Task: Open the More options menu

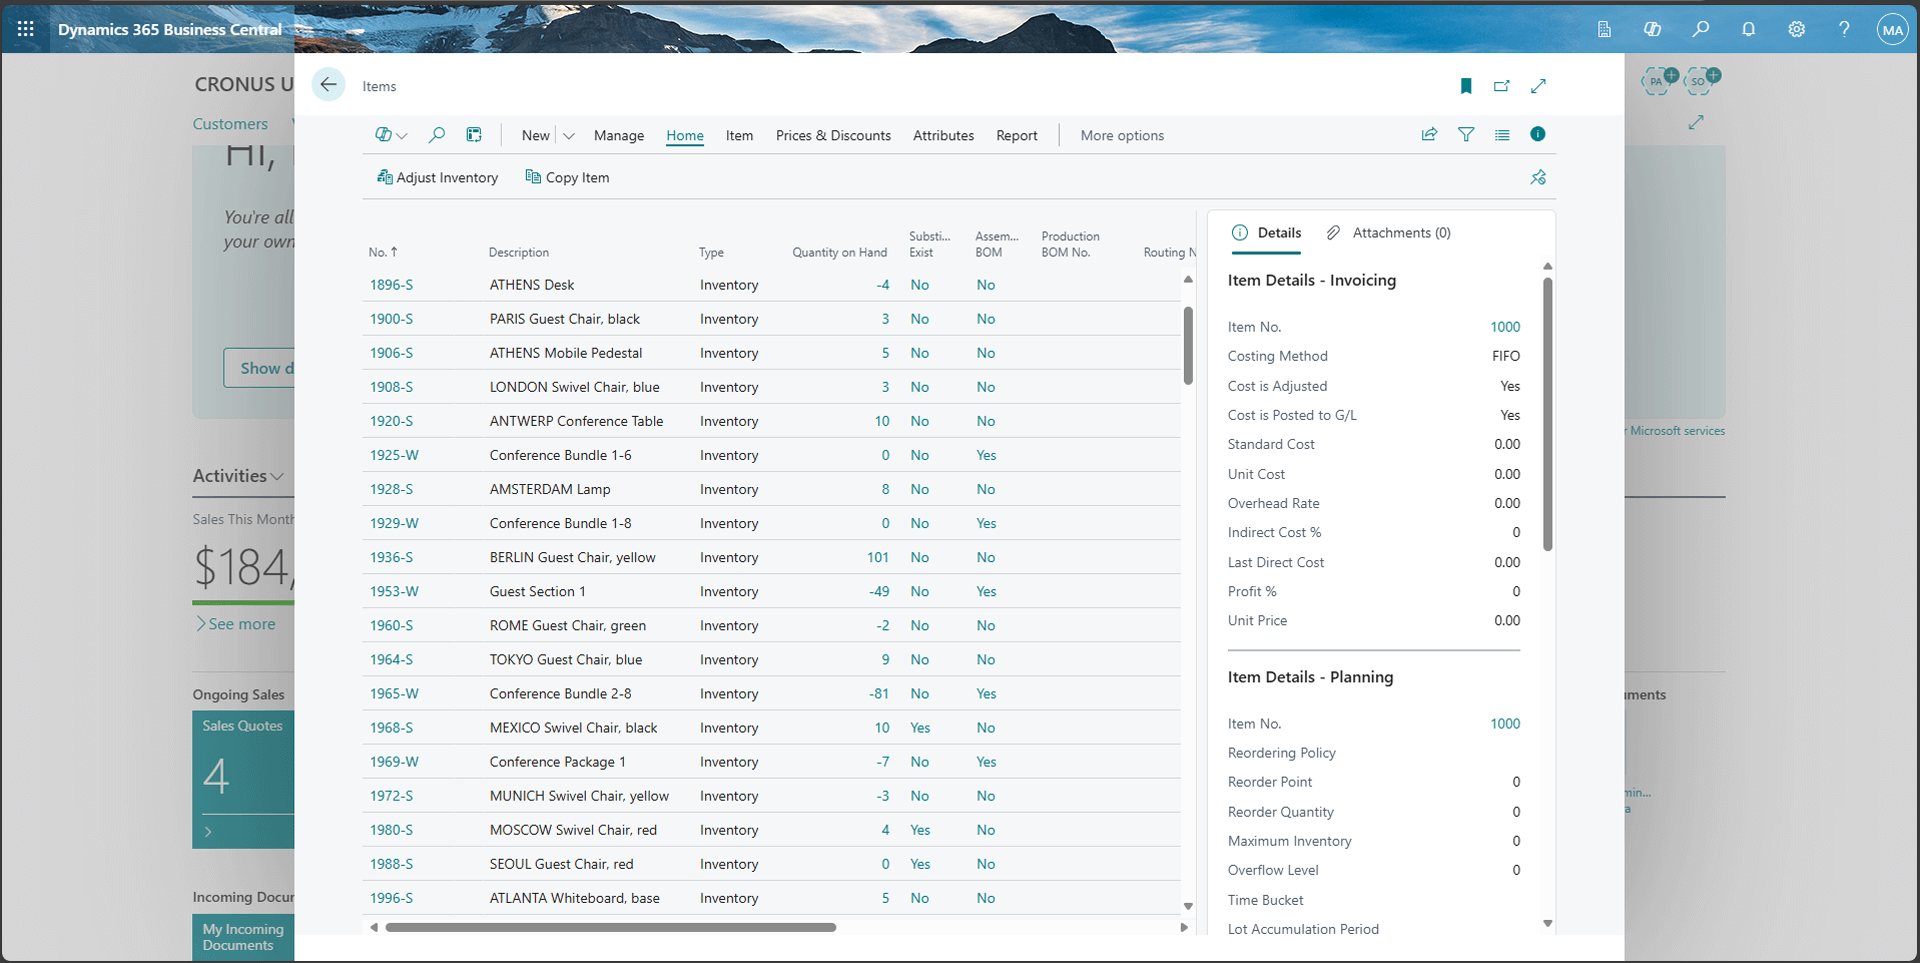Action: (1121, 135)
